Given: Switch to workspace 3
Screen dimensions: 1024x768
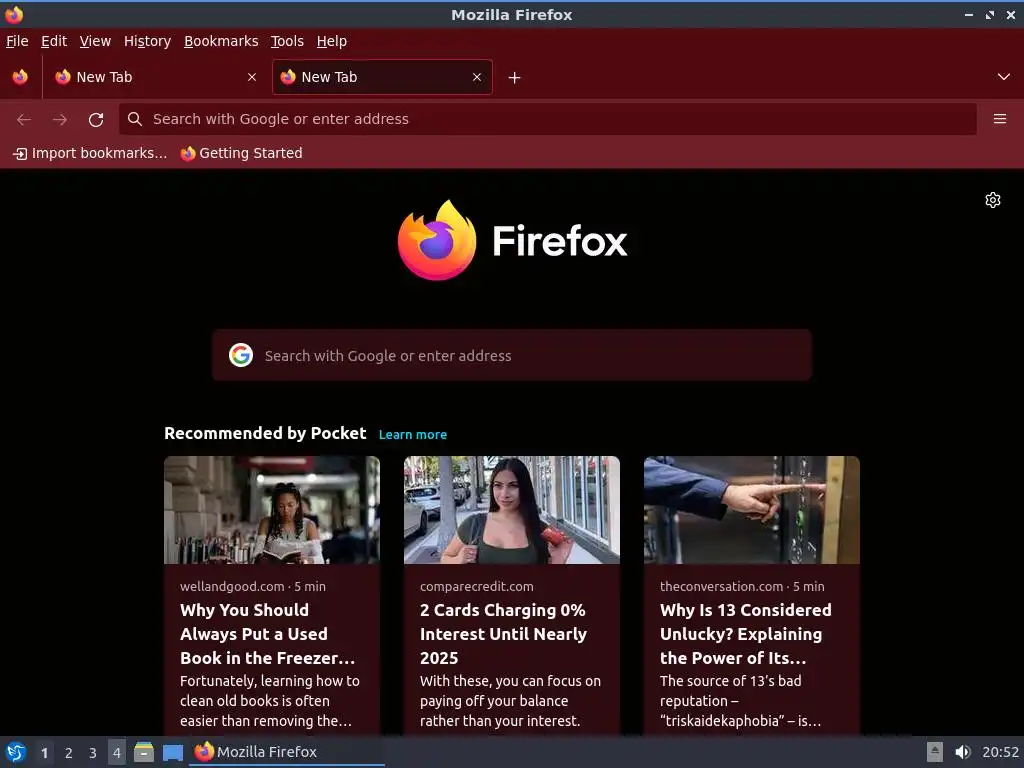Looking at the screenshot, I should (x=93, y=753).
